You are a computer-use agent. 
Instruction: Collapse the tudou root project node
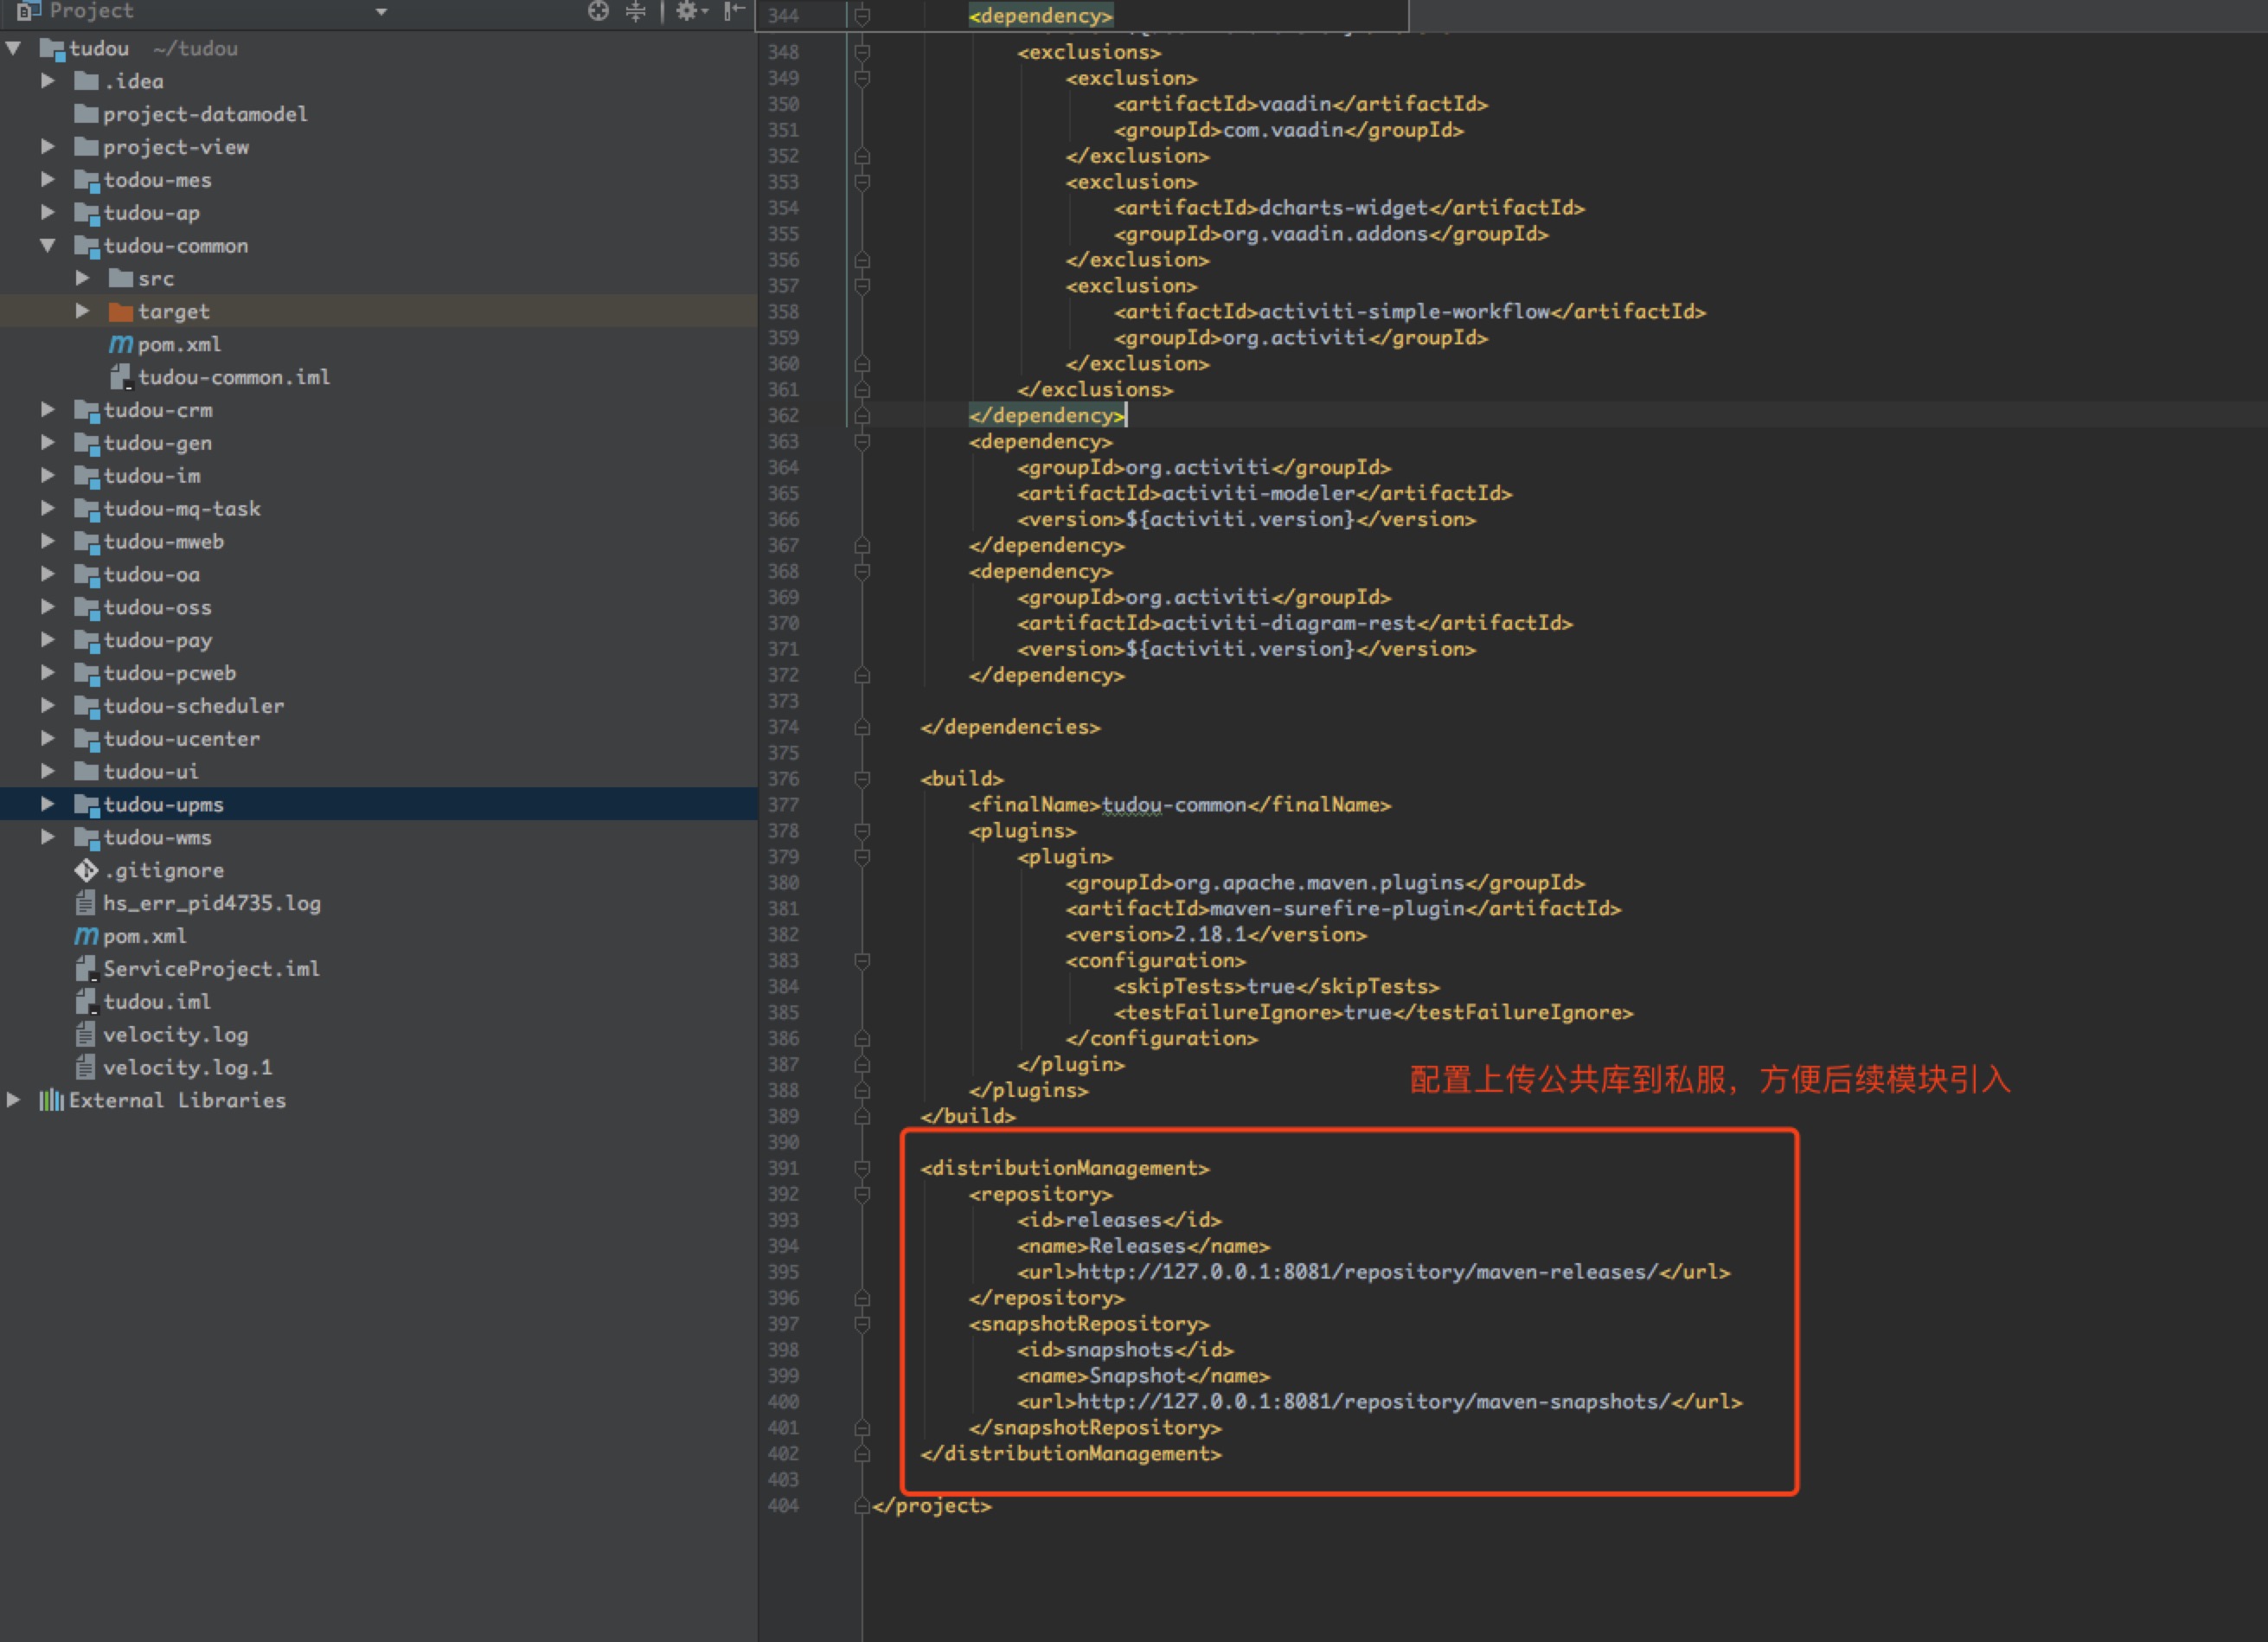coord(13,48)
